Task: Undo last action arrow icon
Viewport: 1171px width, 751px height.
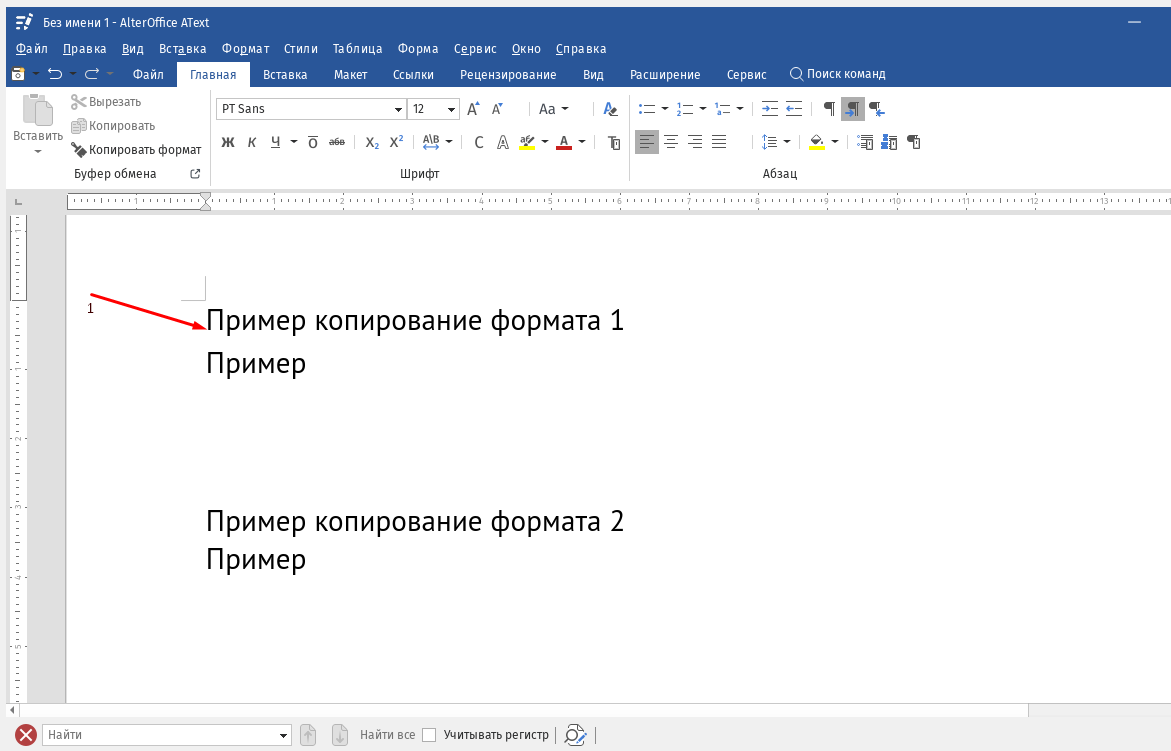Action: (x=55, y=73)
